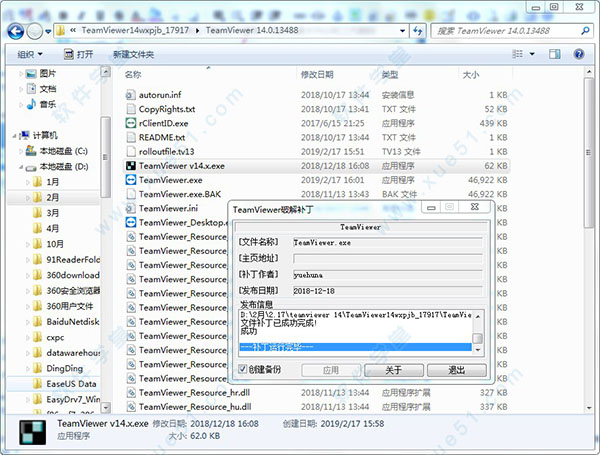600x455 pixels.
Task: Click 文件名称 field in patch dialog
Action: click(387, 243)
